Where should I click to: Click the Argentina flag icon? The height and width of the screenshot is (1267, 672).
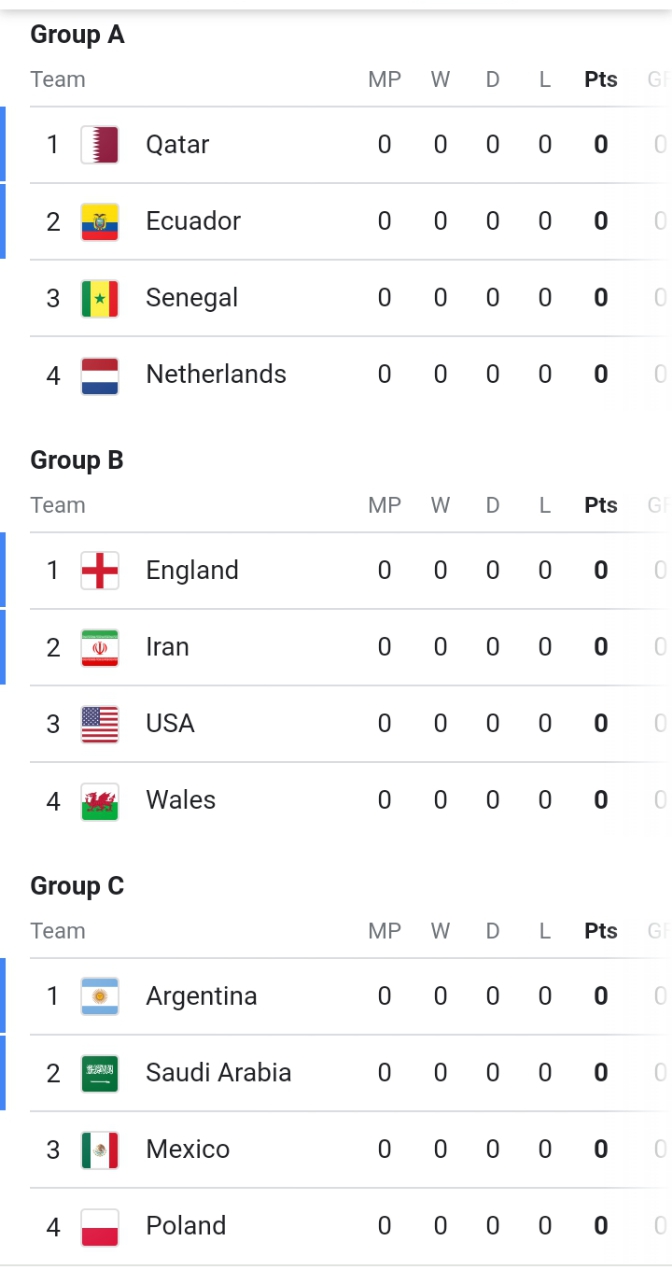[x=100, y=996]
